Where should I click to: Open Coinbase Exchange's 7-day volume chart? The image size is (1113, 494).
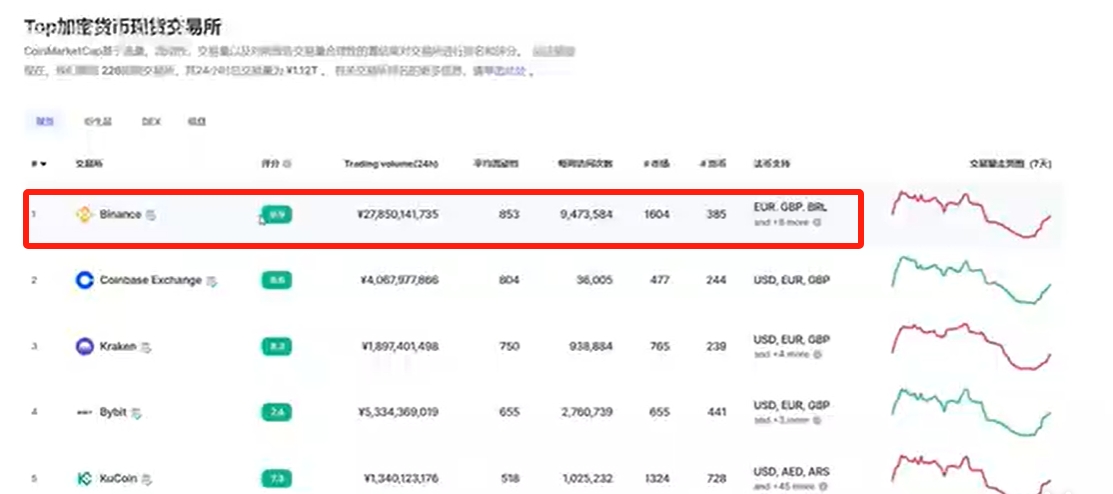(x=971, y=280)
